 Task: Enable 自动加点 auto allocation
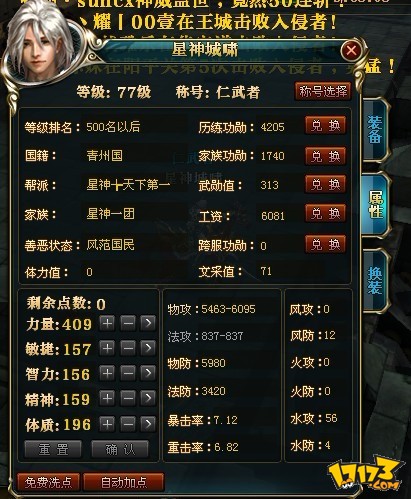tap(124, 482)
